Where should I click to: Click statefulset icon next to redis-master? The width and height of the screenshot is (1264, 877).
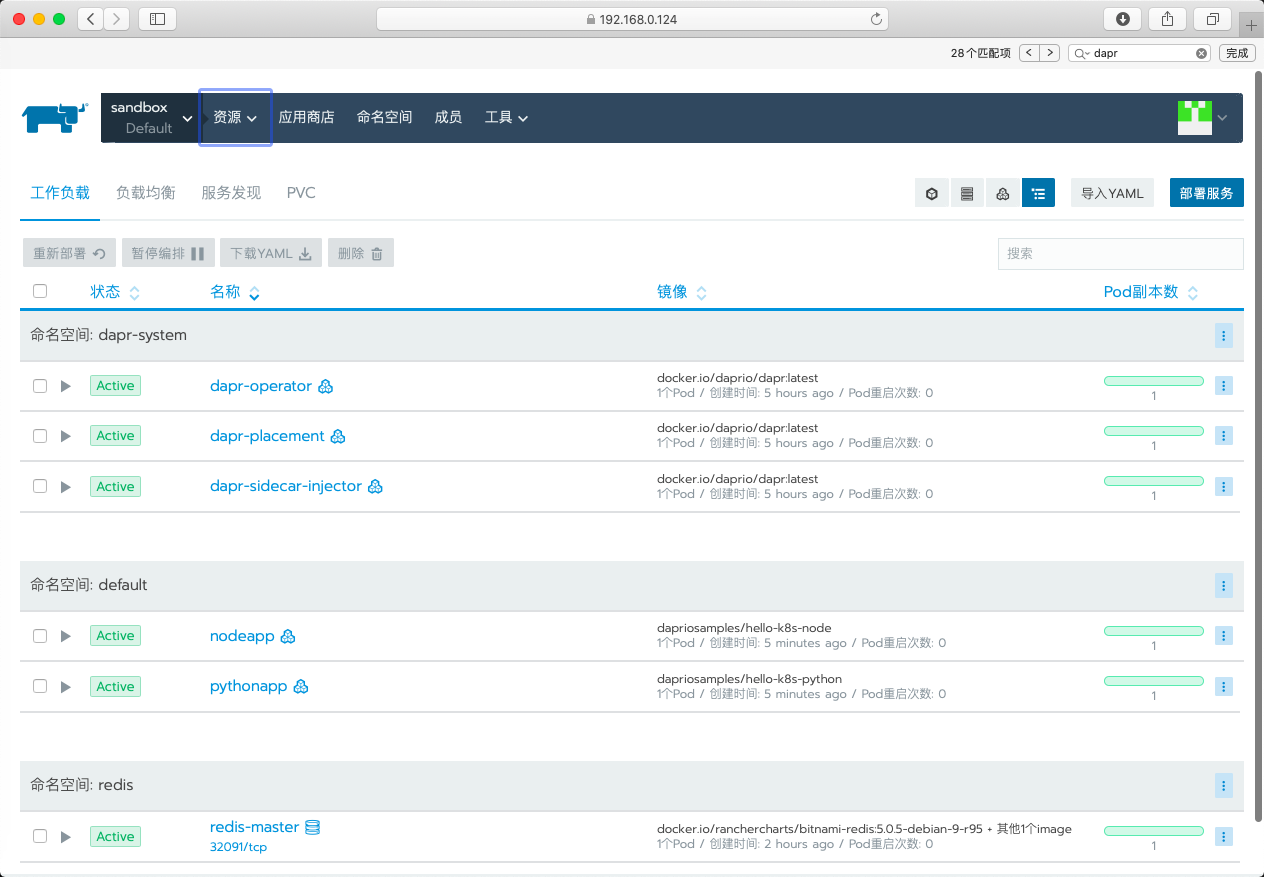click(312, 828)
